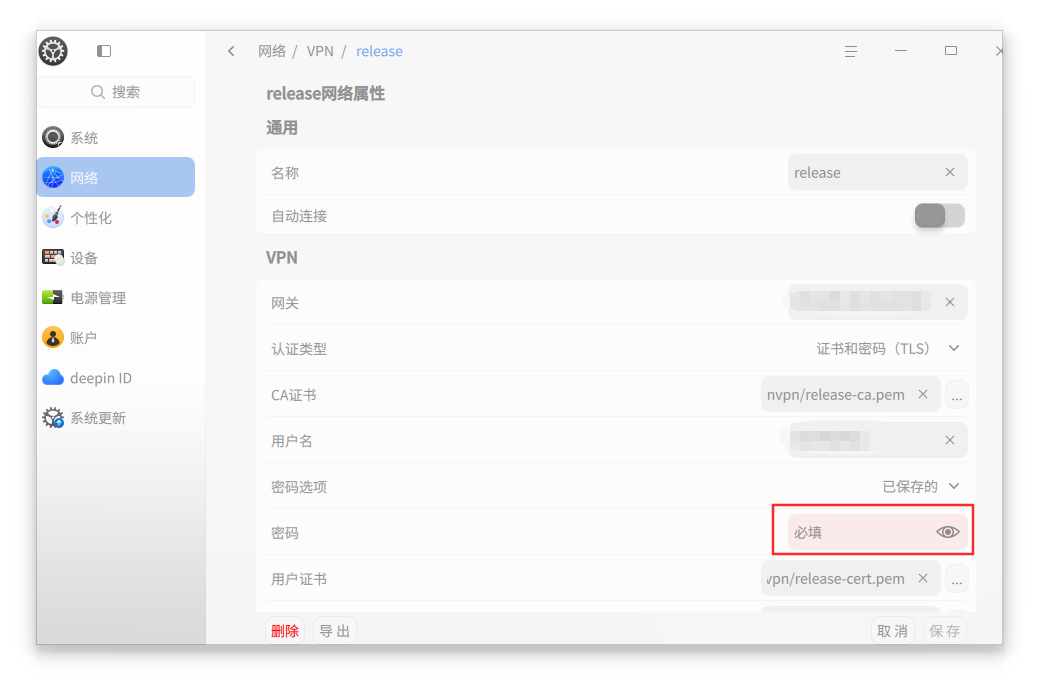Open 设备 settings in the sidebar
Viewport: 1039px width, 687px height.
pyautogui.click(x=116, y=258)
